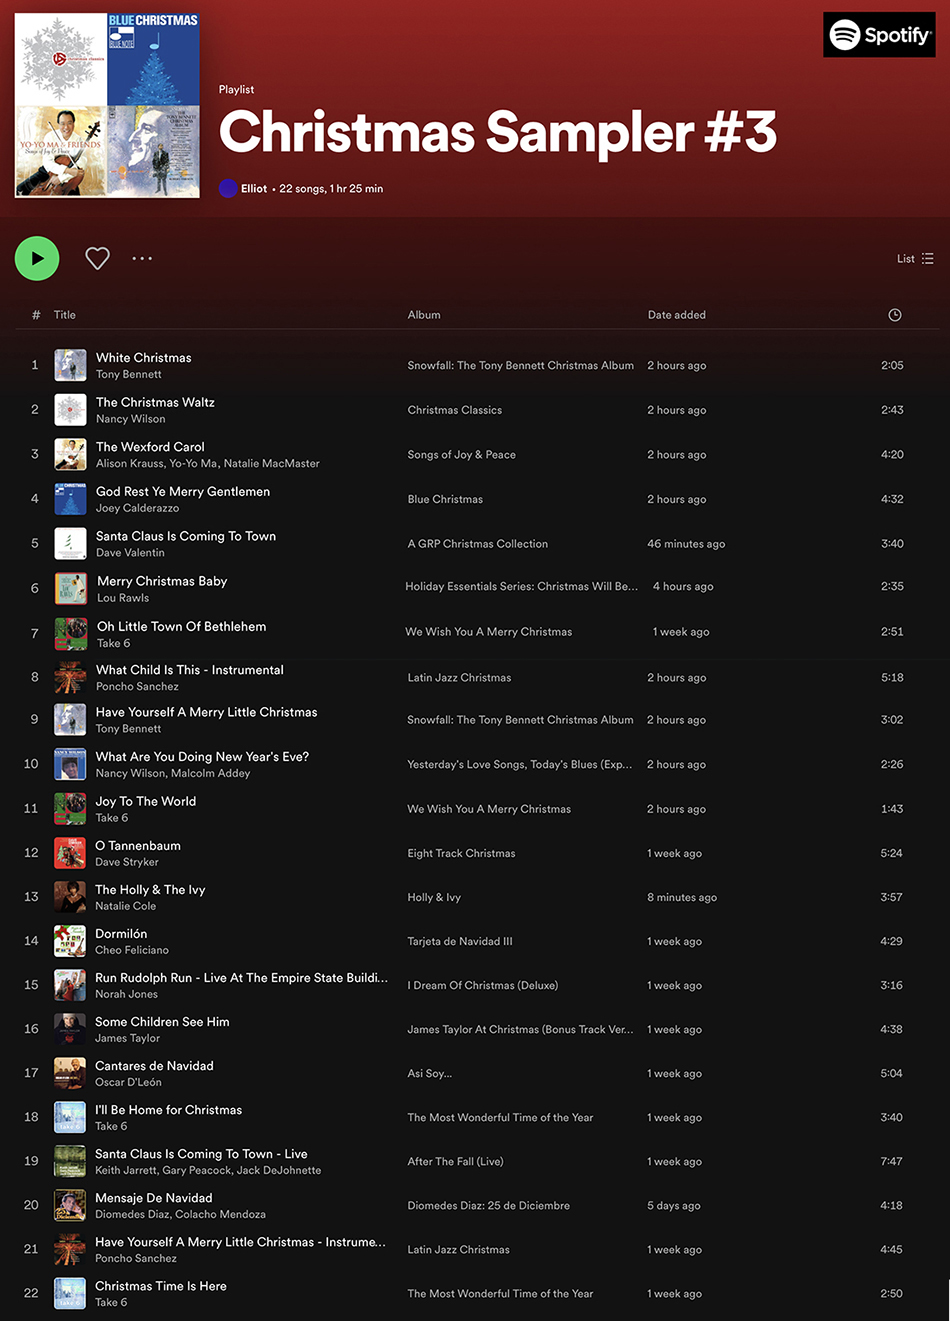This screenshot has height=1321, width=950.
Task: Open artist Nancy Wilson under Christmas Waltz
Action: 131,419
